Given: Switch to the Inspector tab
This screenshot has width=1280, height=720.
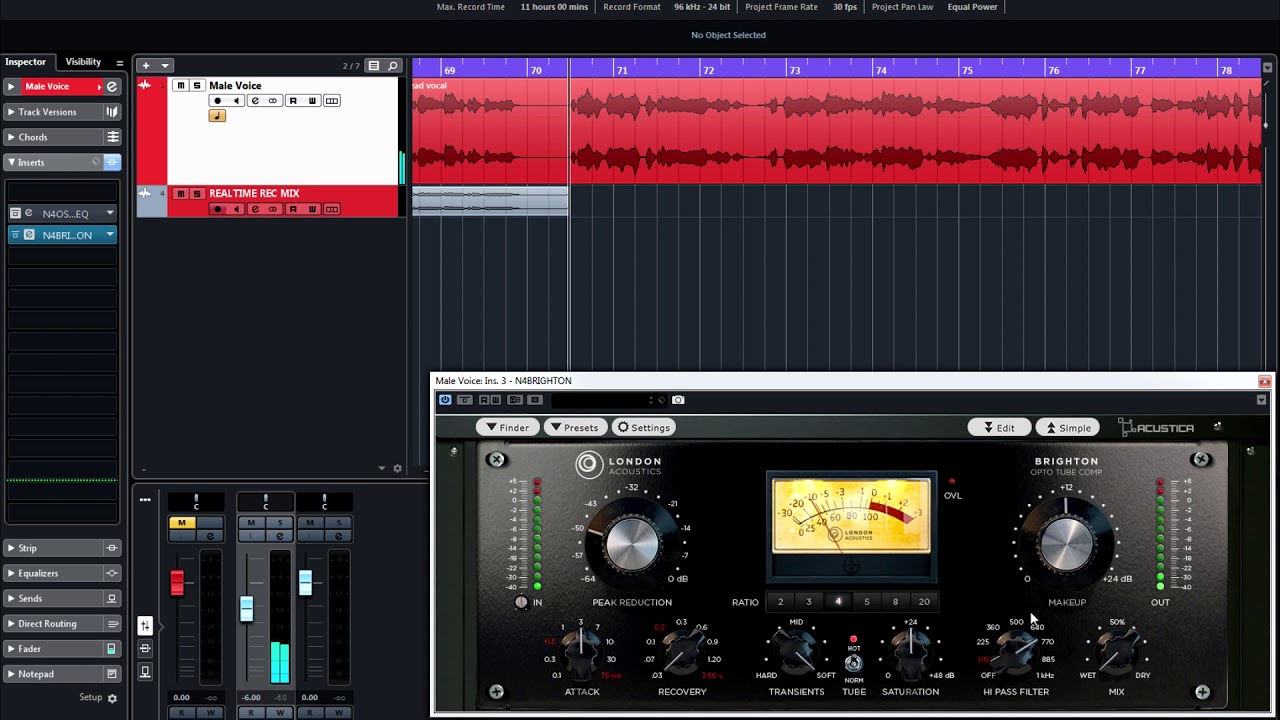Looking at the screenshot, I should (x=26, y=62).
